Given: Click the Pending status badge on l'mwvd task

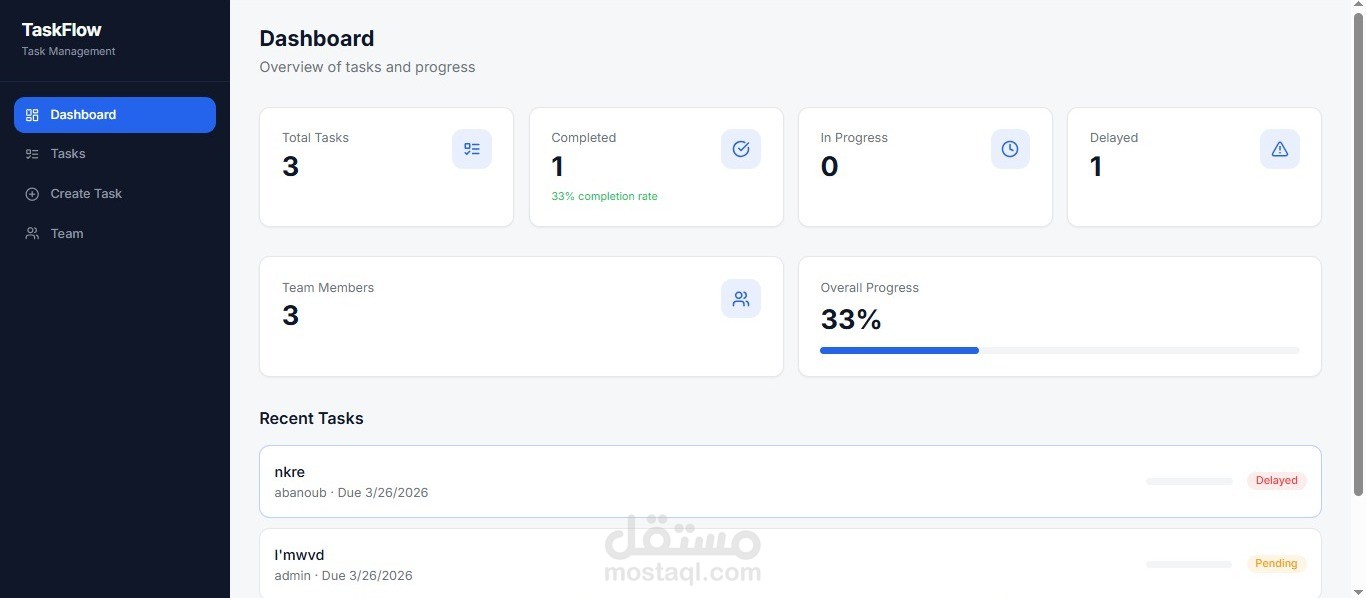Looking at the screenshot, I should coord(1276,563).
